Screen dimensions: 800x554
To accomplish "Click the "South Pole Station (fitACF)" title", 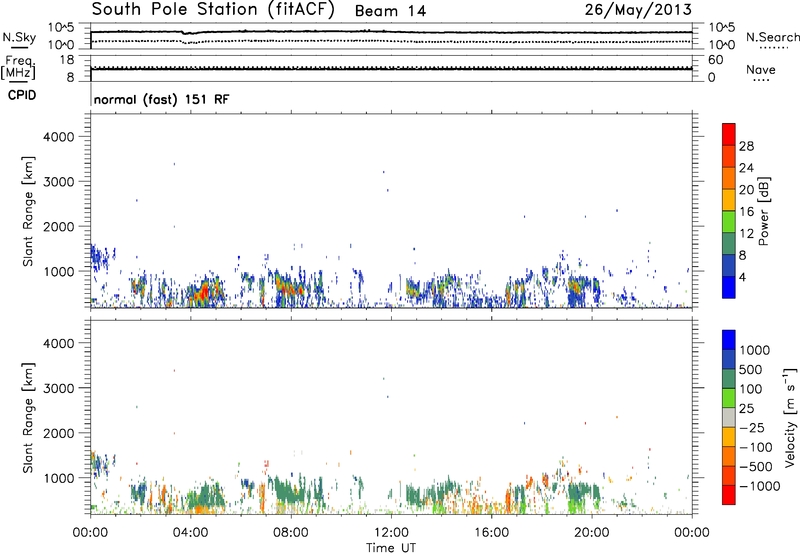I will (x=213, y=10).
